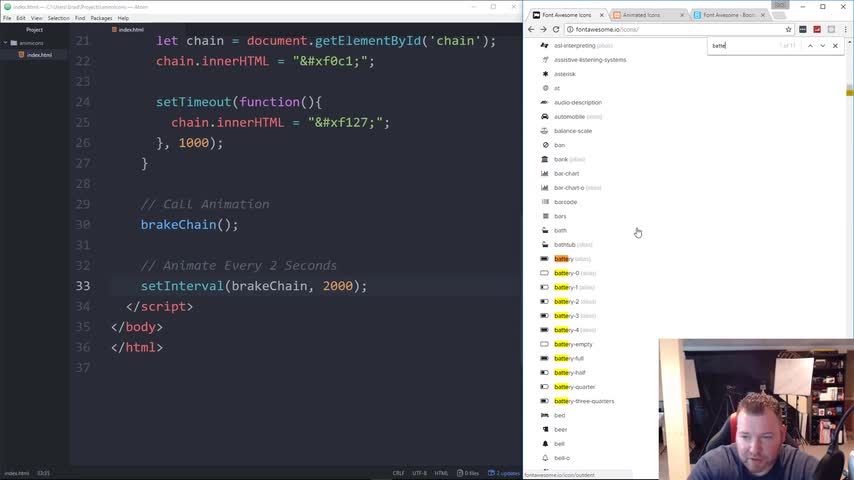Screen dimensions: 854x480
Task: Open the File menu in Atom
Action: [x=7, y=18]
